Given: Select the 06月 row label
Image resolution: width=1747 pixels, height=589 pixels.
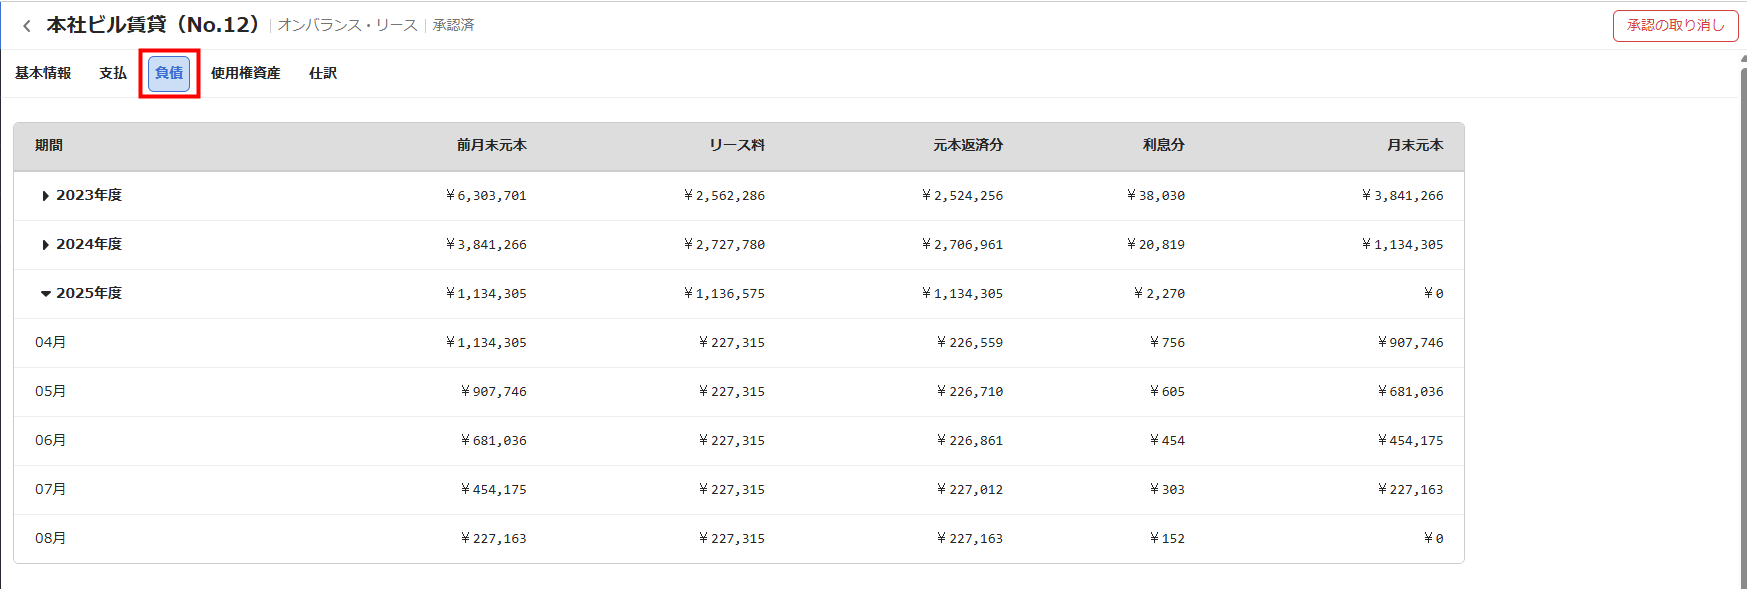Looking at the screenshot, I should tap(51, 441).
